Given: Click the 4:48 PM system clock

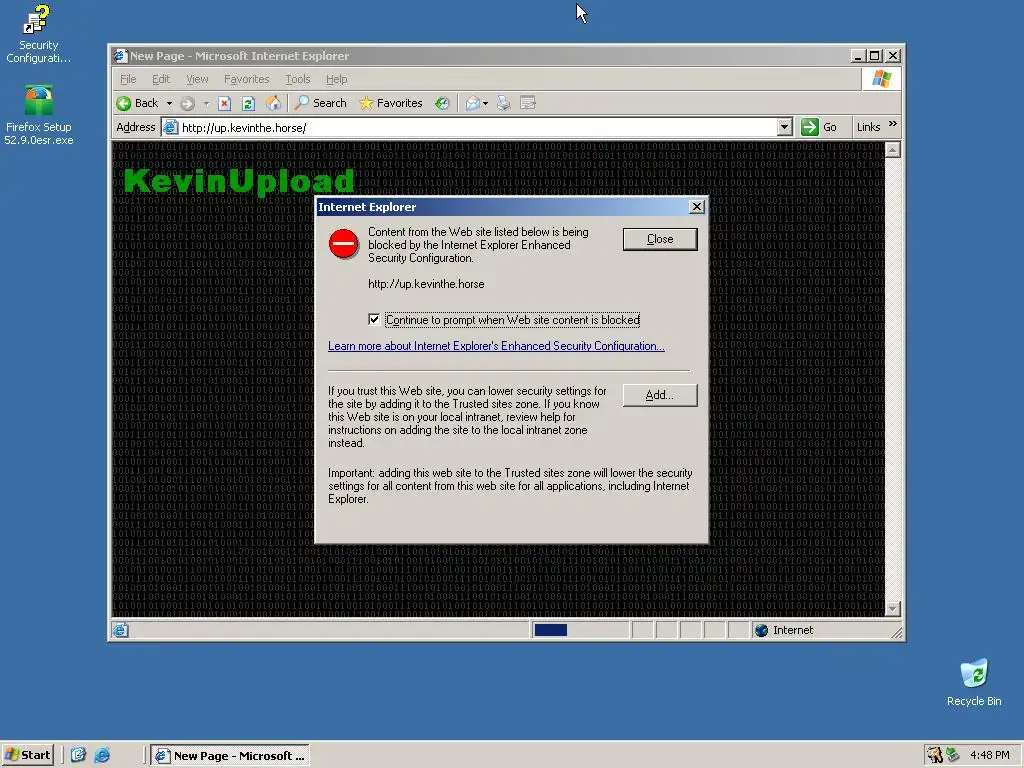Looking at the screenshot, I should click(x=990, y=756).
